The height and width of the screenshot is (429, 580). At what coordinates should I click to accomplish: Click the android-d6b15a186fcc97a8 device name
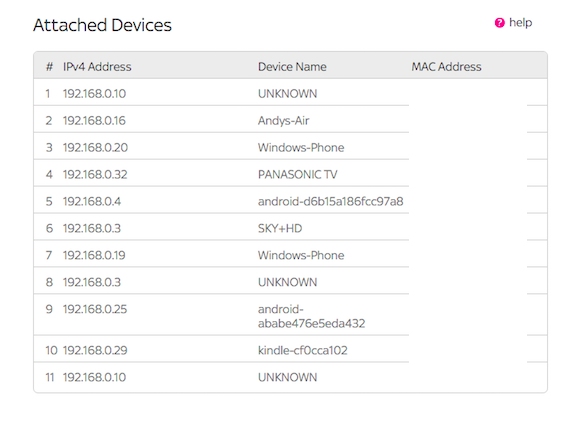pyautogui.click(x=330, y=202)
